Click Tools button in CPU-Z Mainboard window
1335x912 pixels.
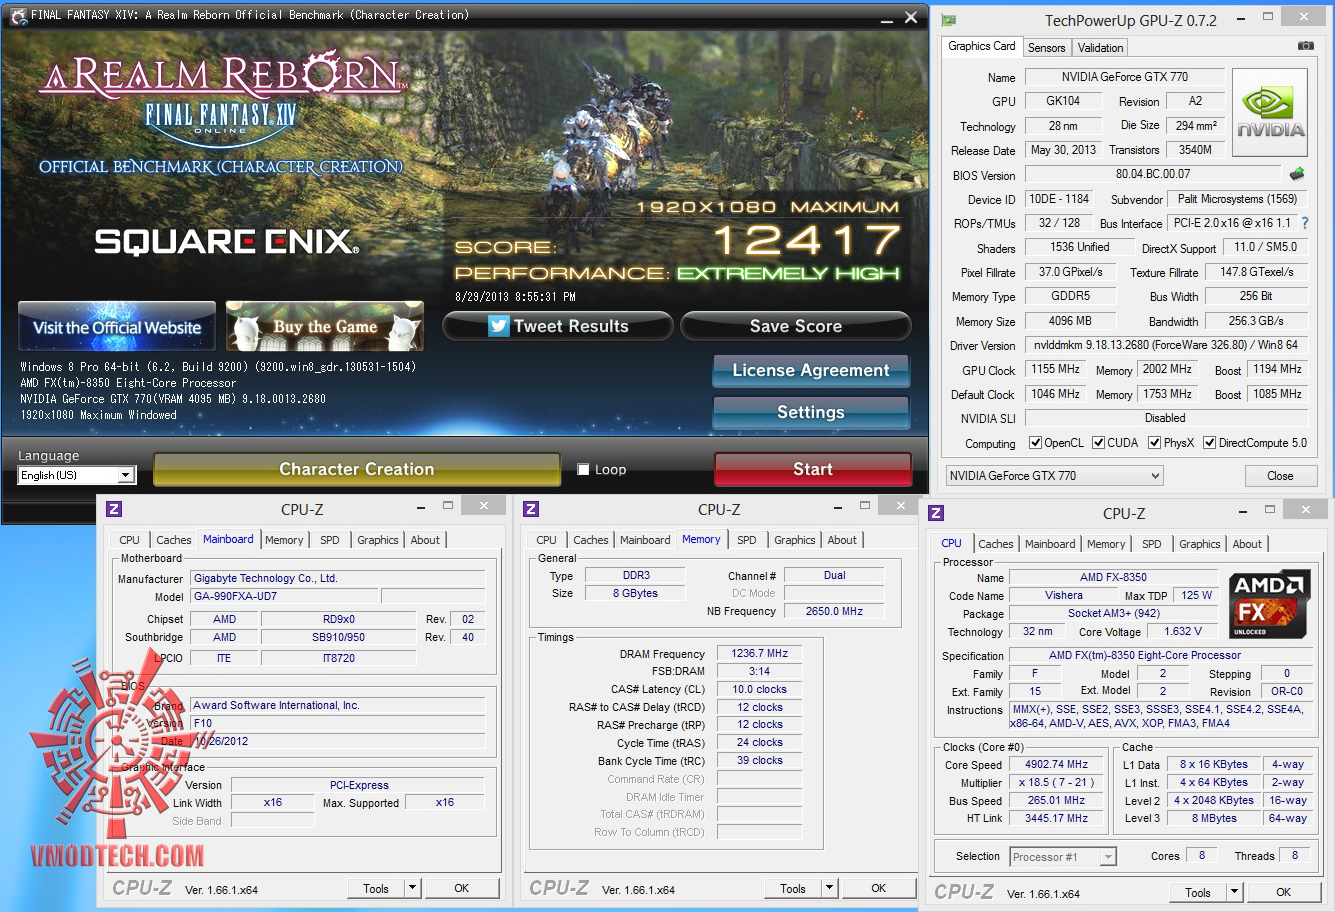(376, 888)
